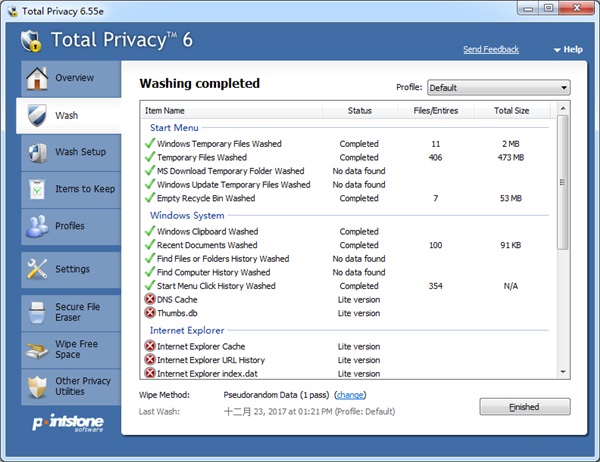Open the Help dropdown menu
Viewport: 600px width, 462px height.
pos(570,49)
